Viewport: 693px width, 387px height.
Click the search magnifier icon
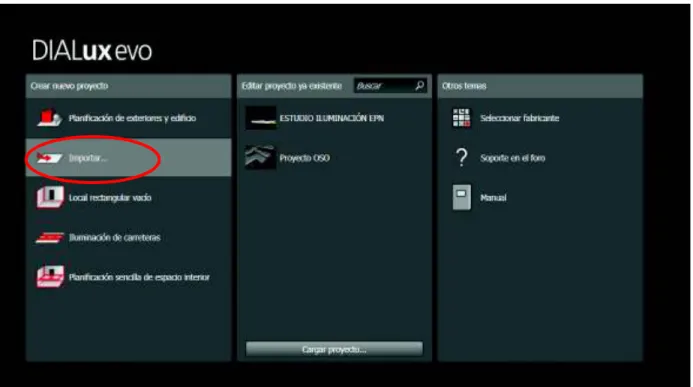(x=419, y=85)
